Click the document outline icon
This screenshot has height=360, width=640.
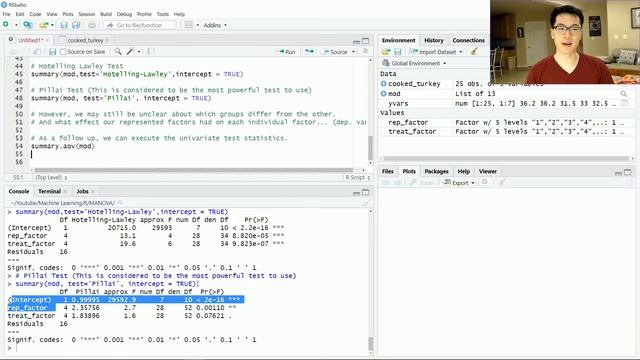[x=365, y=51]
